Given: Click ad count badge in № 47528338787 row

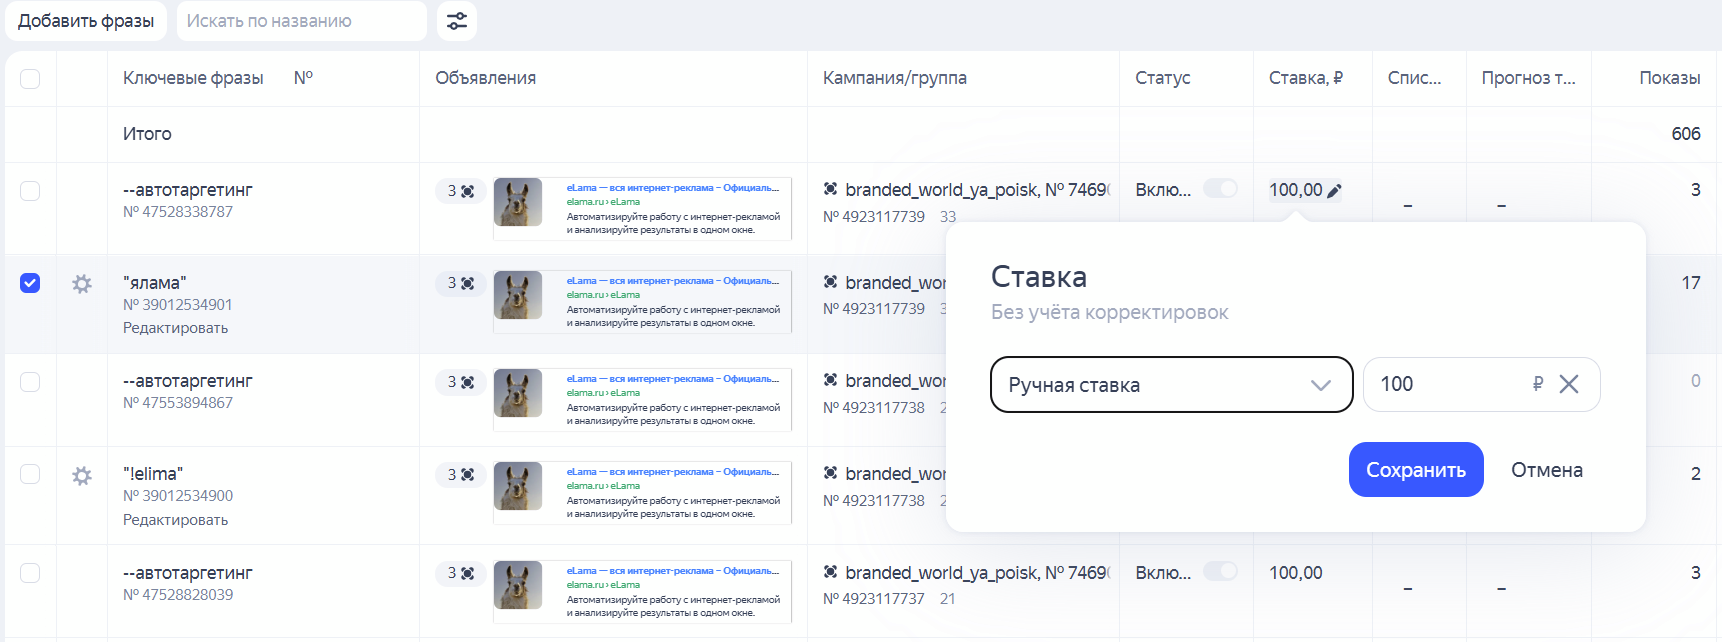Looking at the screenshot, I should 460,190.
